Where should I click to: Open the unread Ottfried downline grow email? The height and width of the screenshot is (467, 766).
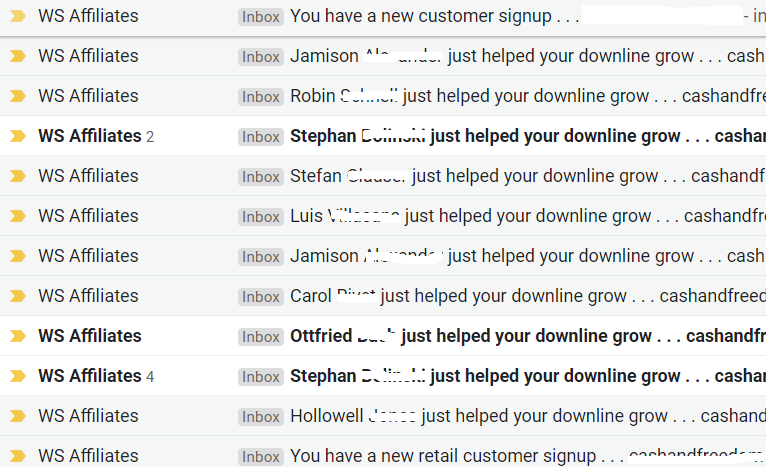coord(383,336)
